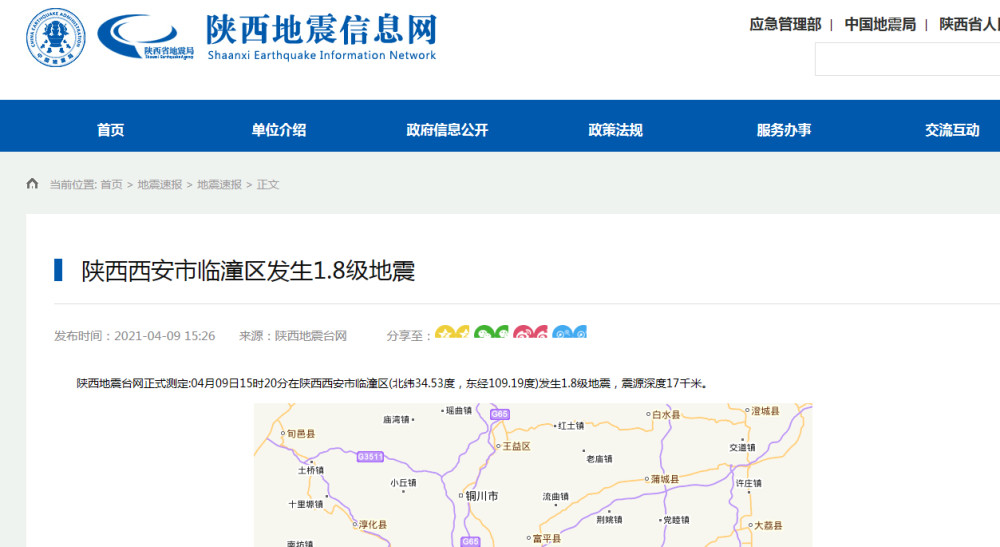Click 老庙镇 label on the map
Screen dimensions: 1000x547
(x=599, y=459)
